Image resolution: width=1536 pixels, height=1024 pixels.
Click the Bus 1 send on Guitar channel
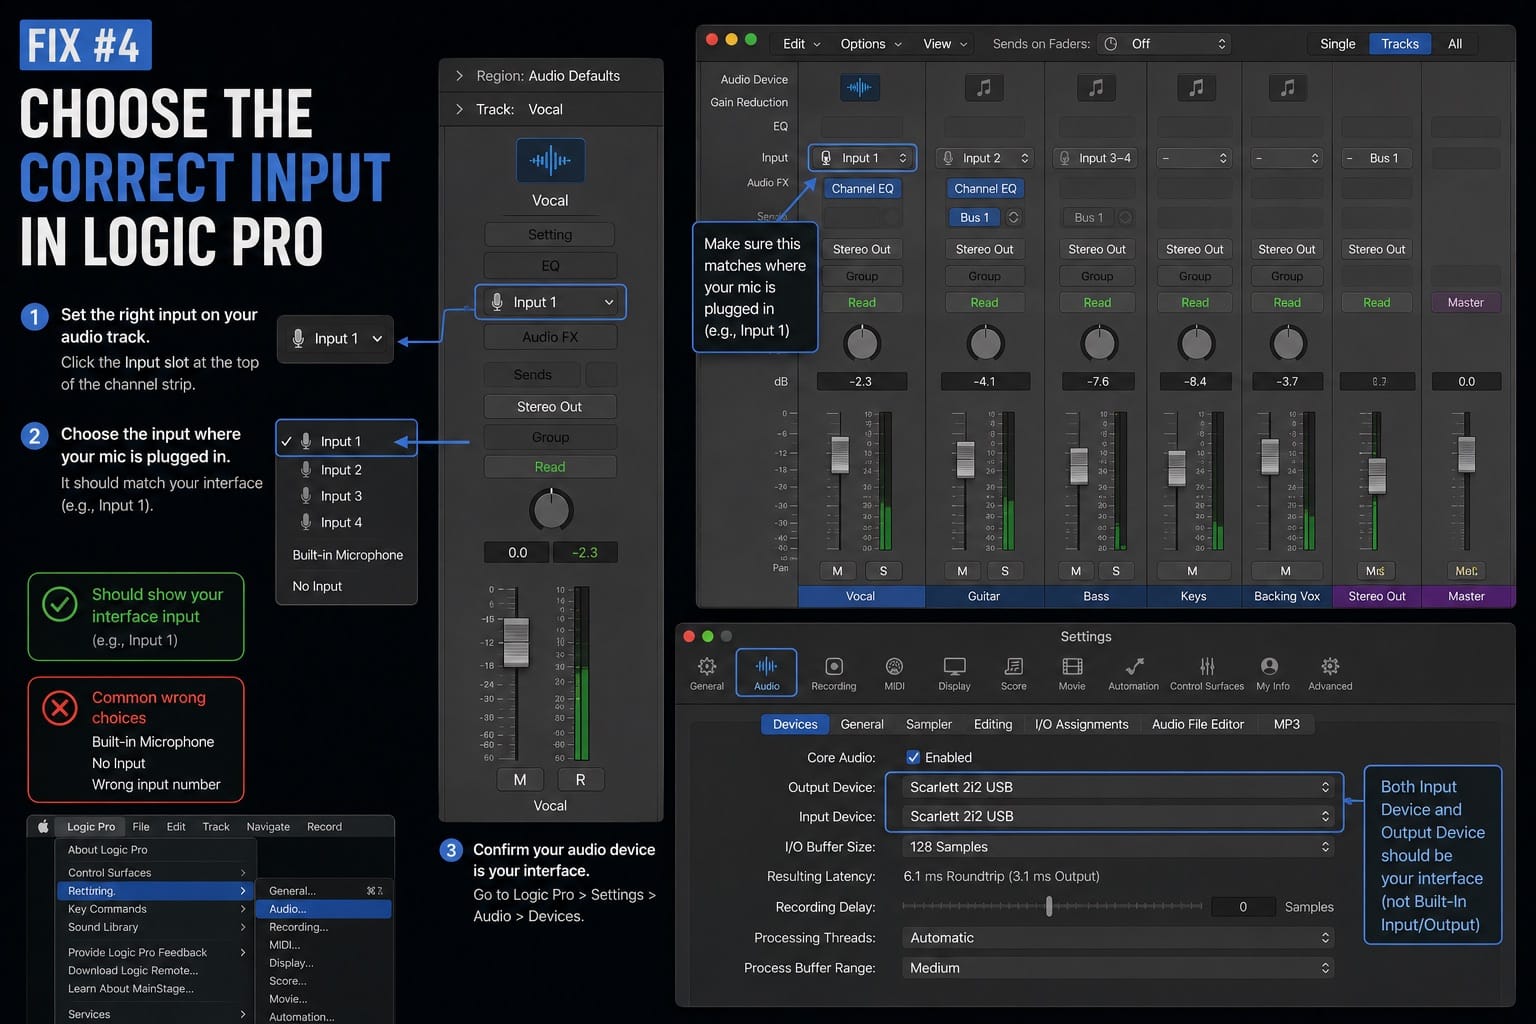click(x=975, y=217)
